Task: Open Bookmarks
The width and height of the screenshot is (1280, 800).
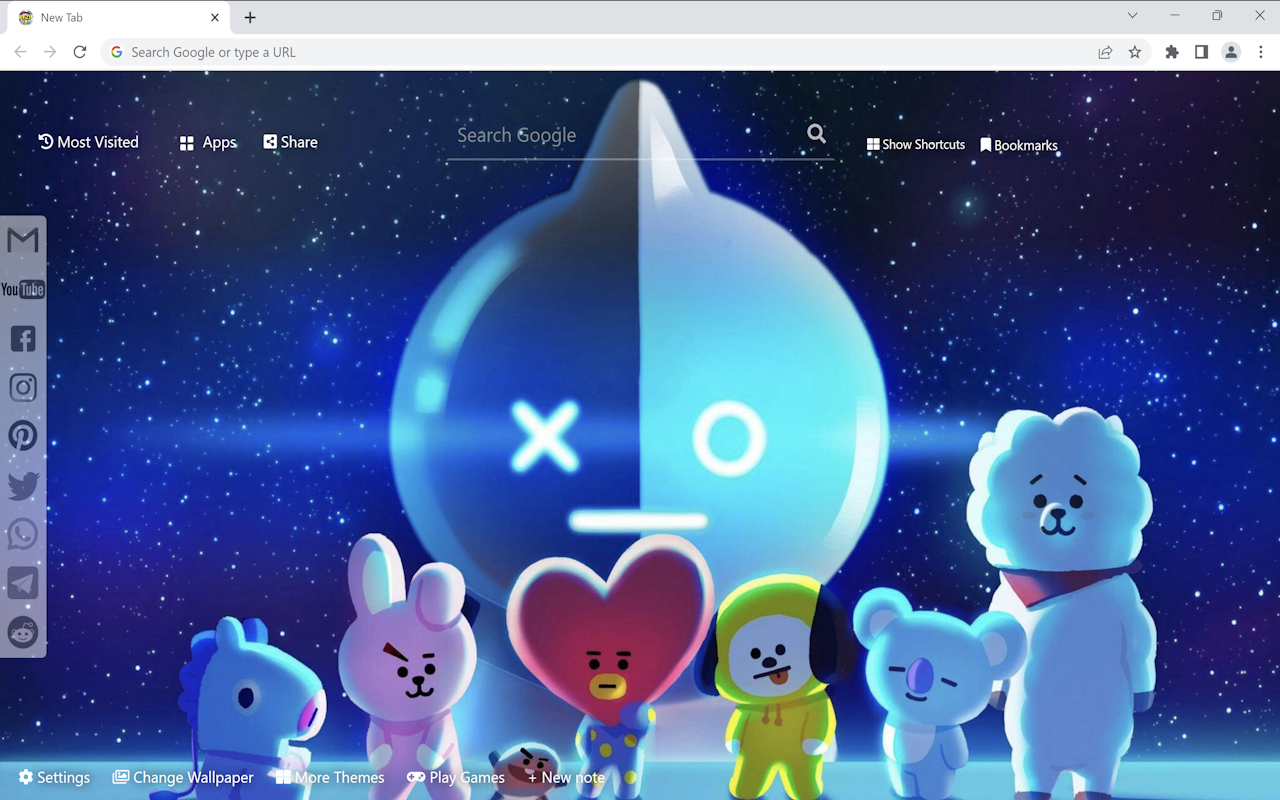Action: (1019, 144)
